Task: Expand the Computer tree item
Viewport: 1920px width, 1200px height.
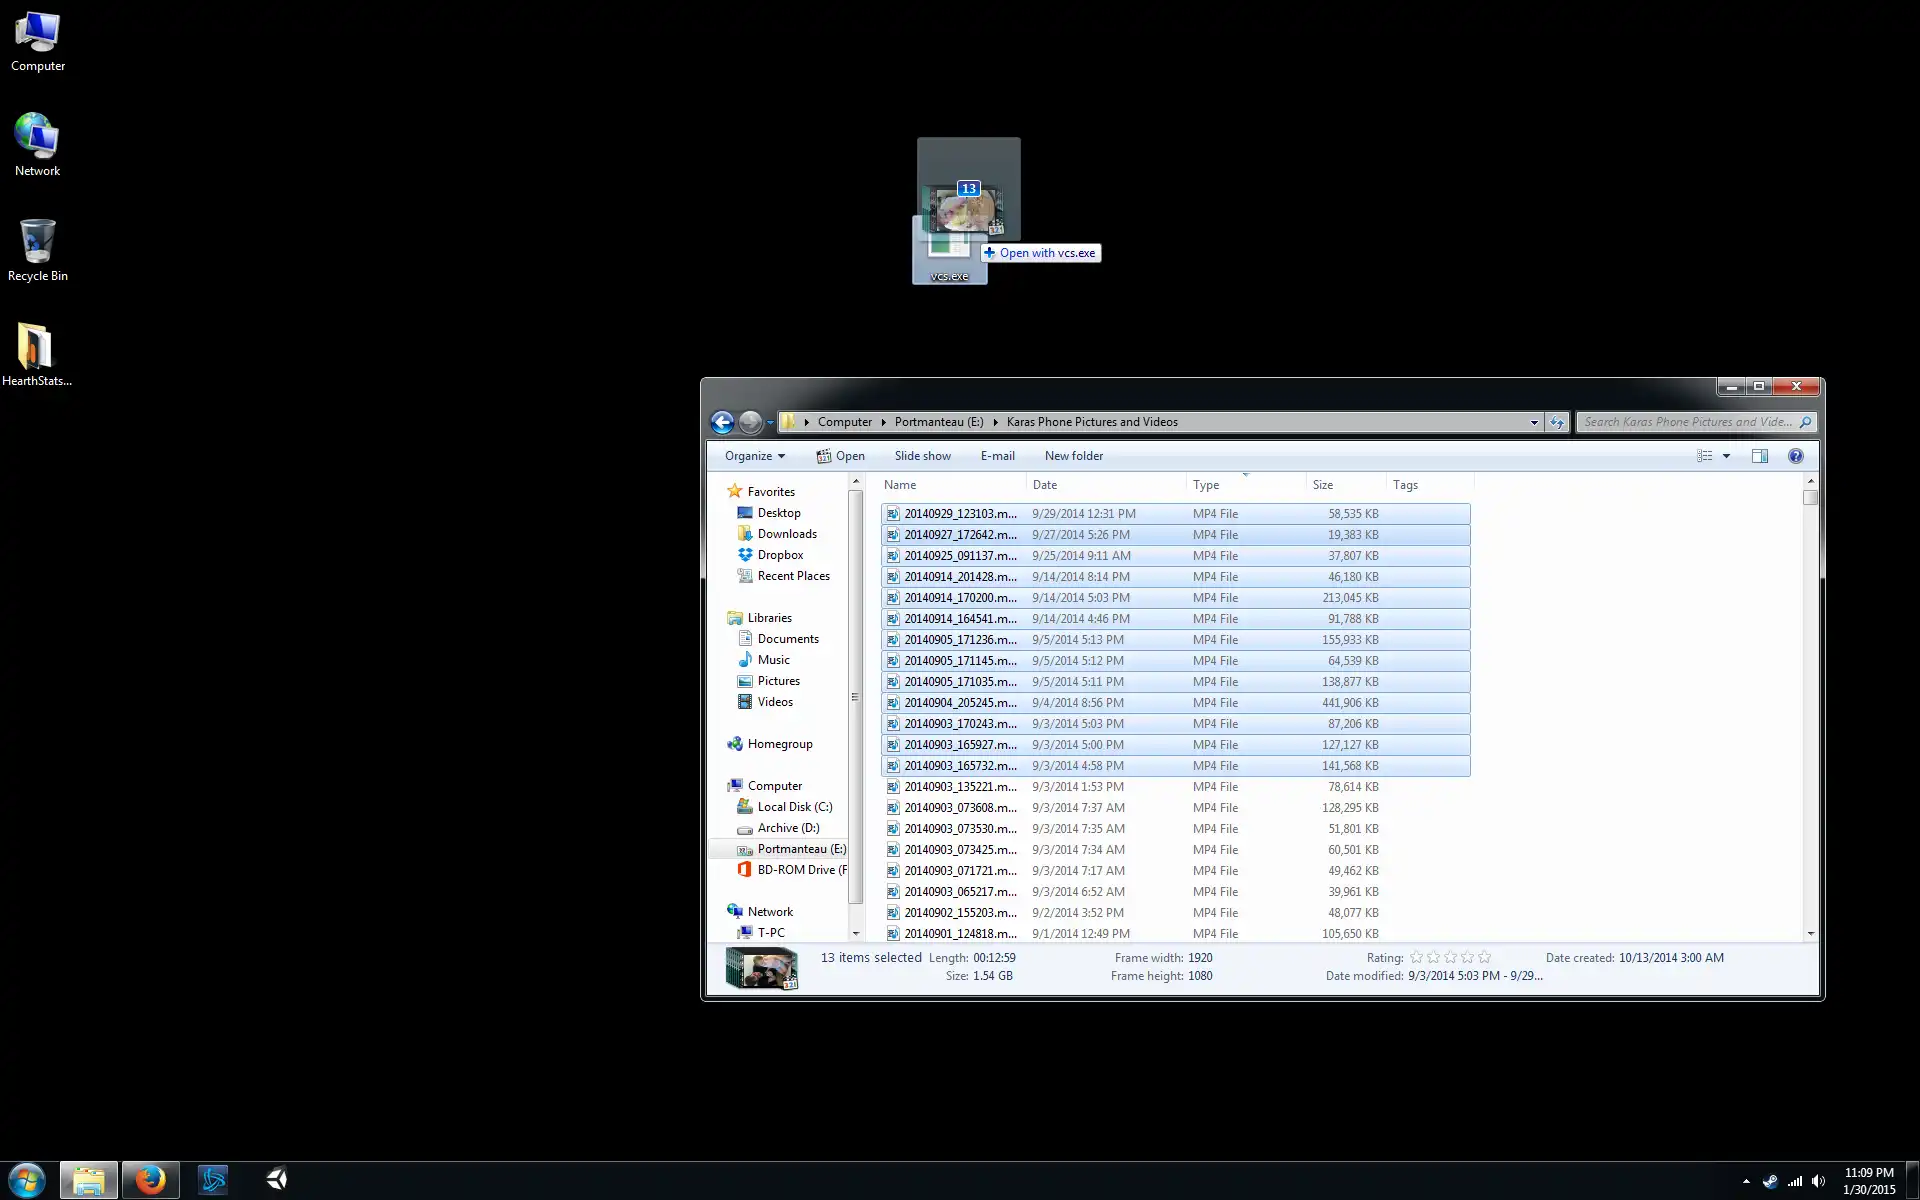Action: pyautogui.click(x=724, y=785)
